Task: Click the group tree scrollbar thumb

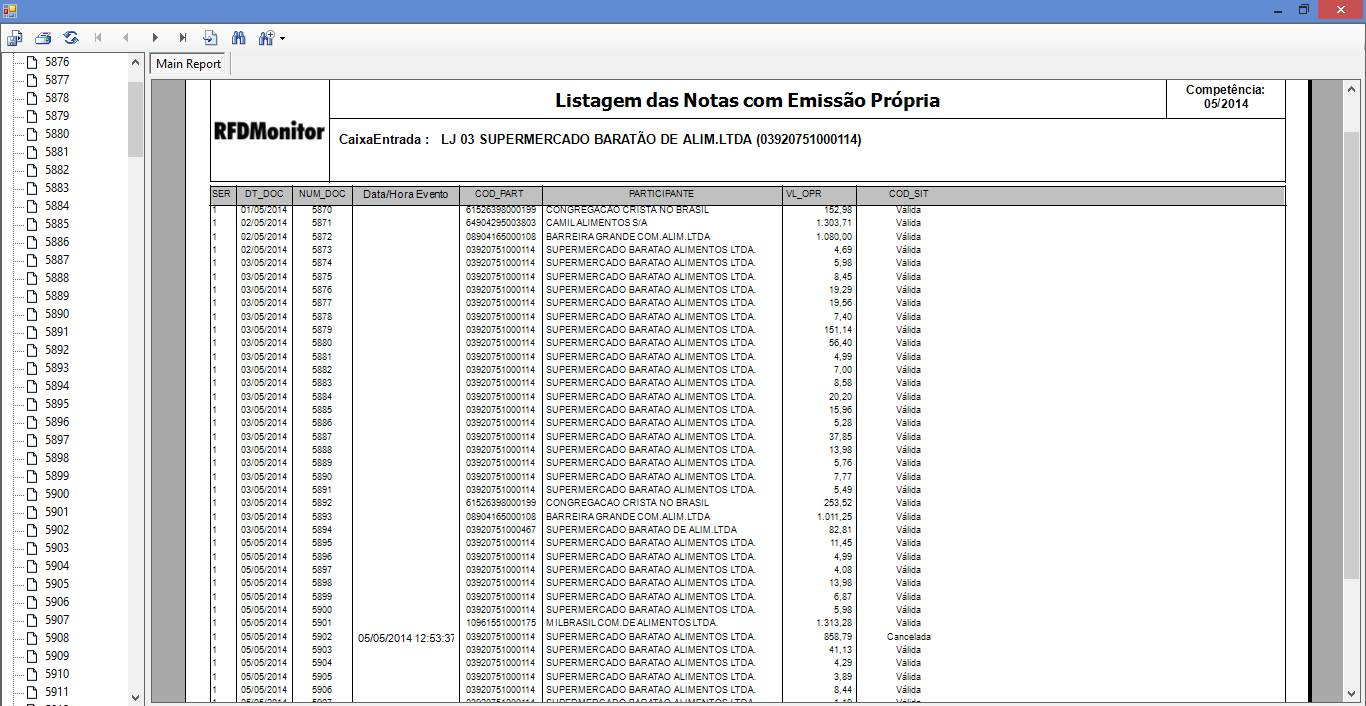Action: tap(136, 118)
